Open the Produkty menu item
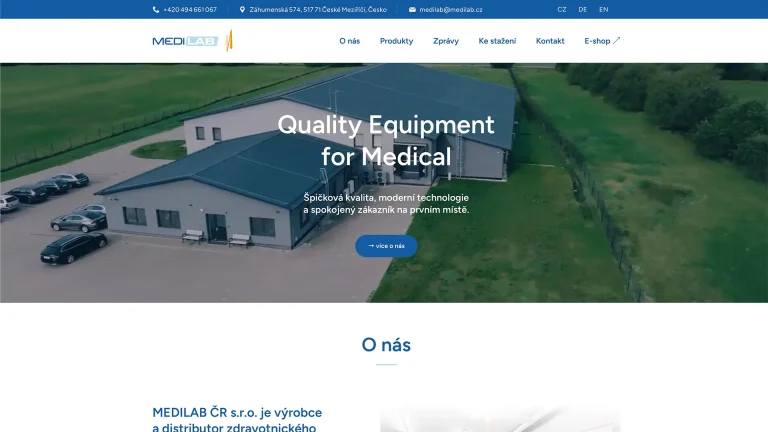The height and width of the screenshot is (432, 768). coord(396,41)
